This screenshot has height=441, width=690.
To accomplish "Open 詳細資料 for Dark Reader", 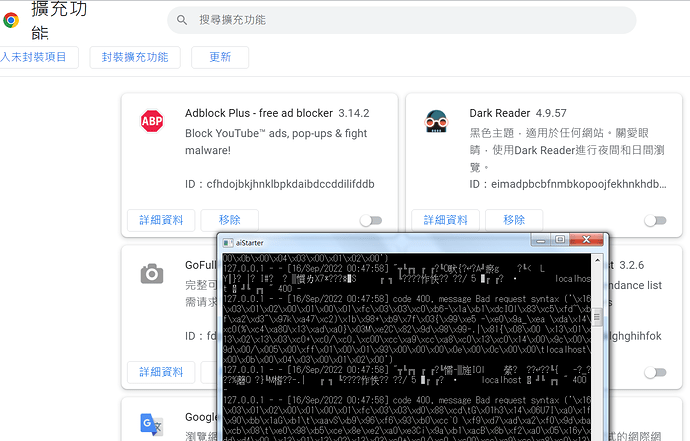I will (x=445, y=220).
